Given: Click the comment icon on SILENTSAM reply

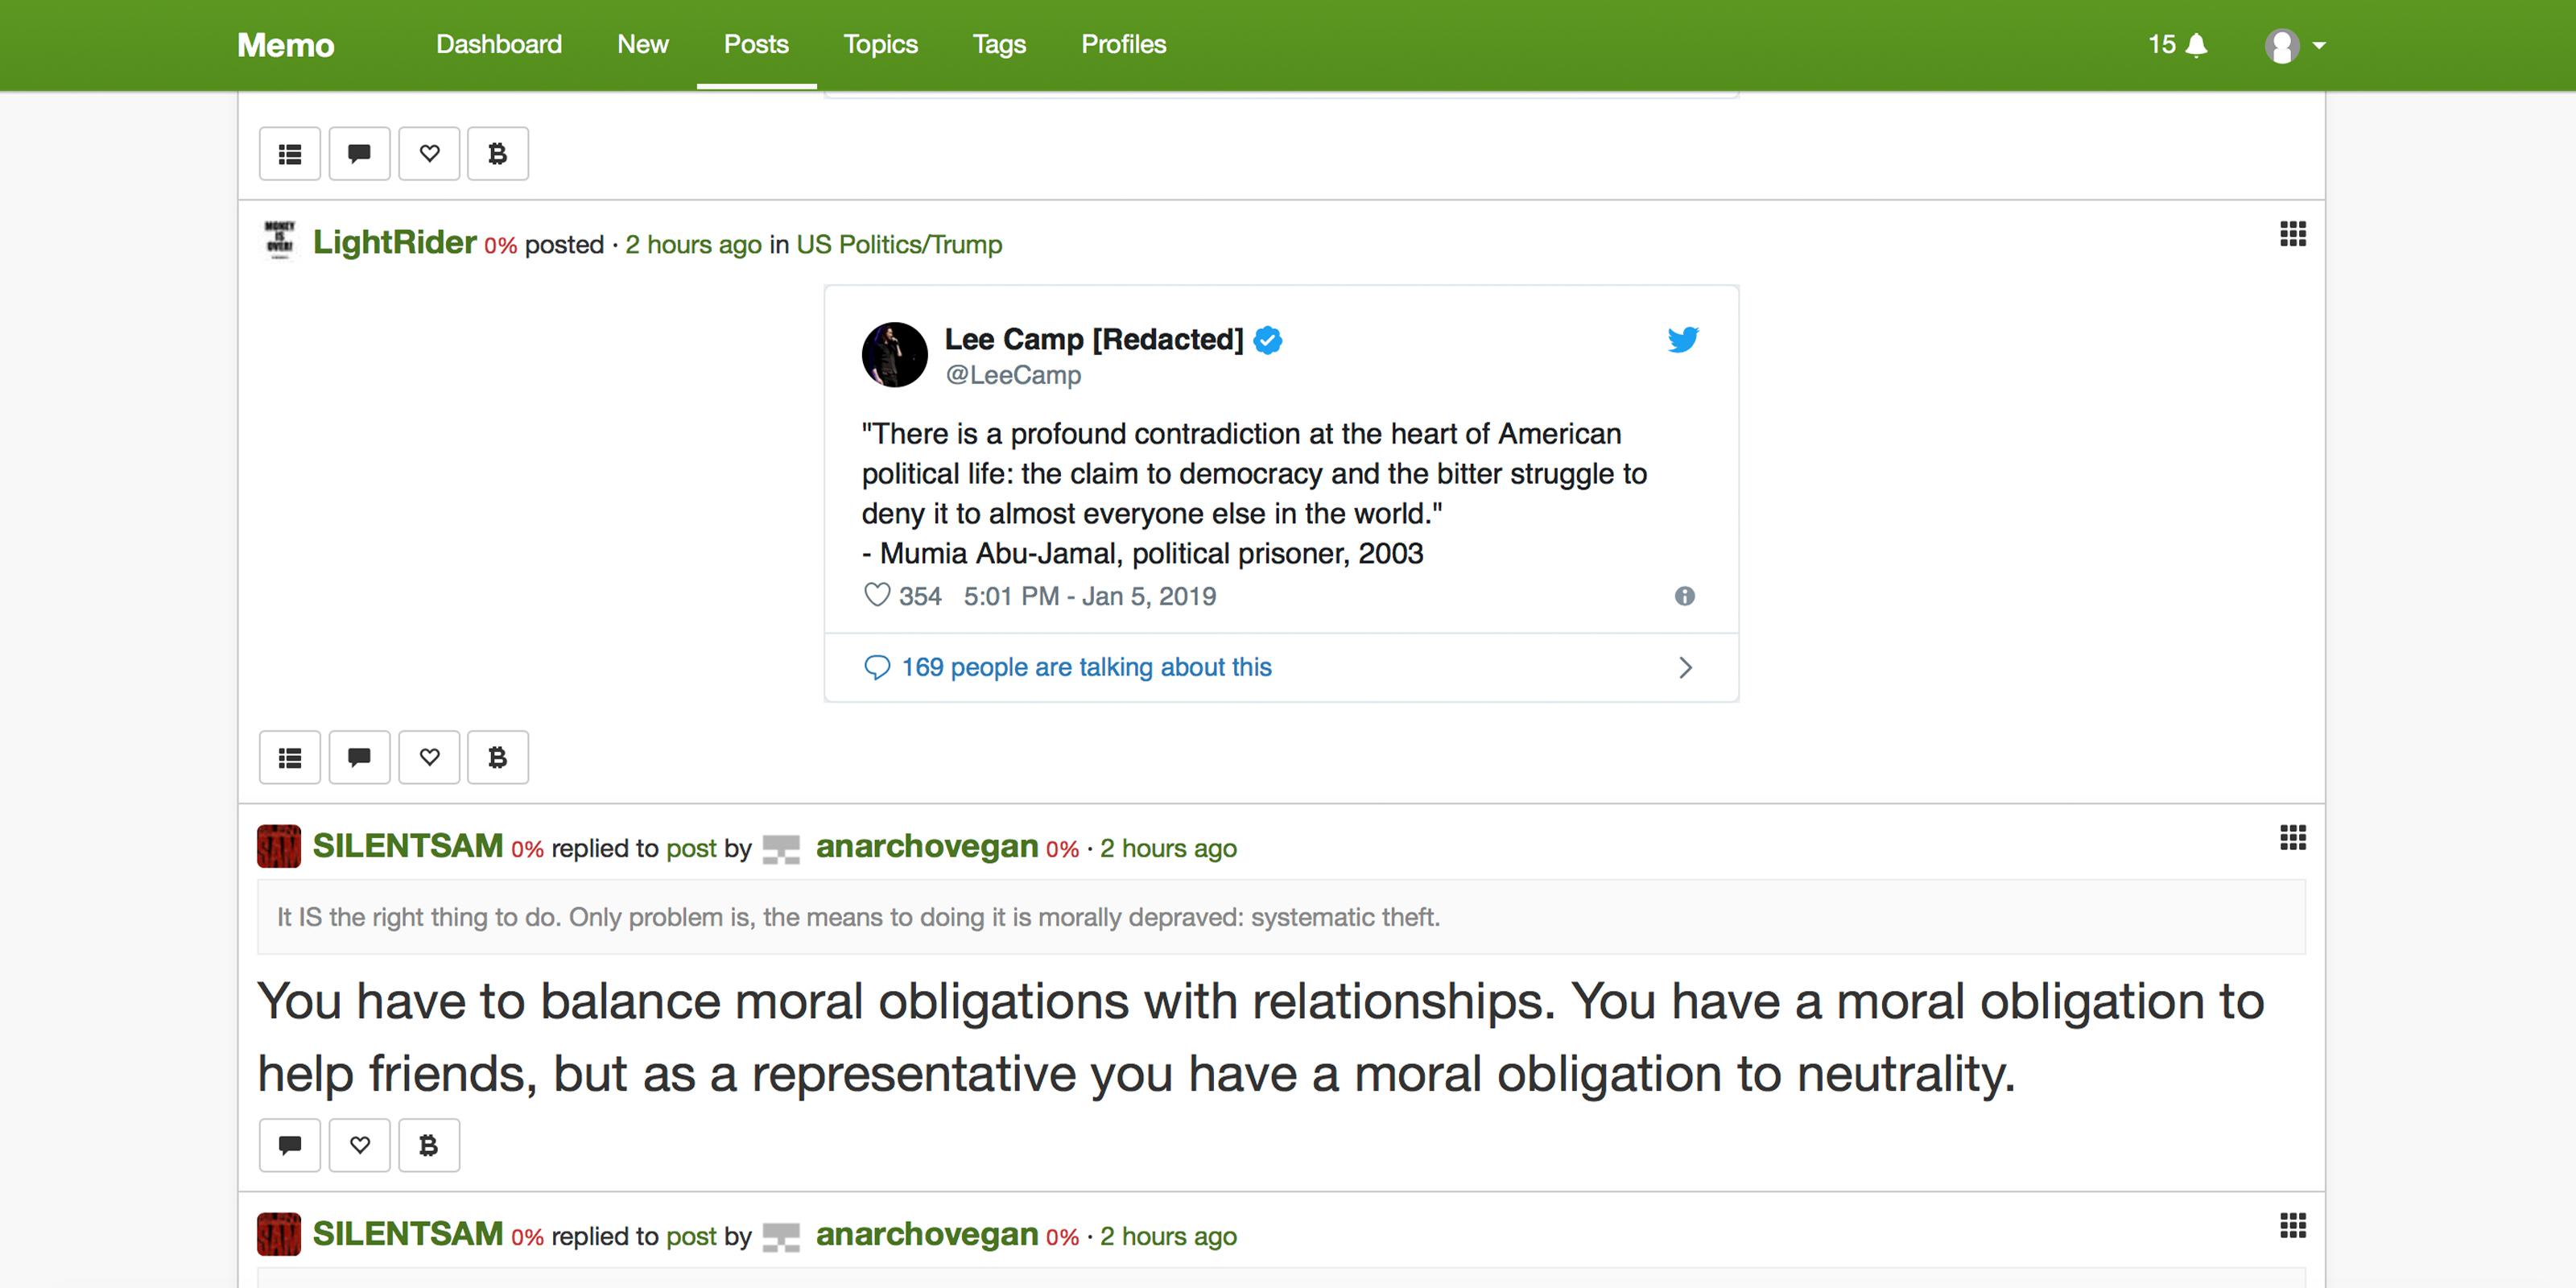Looking at the screenshot, I should (x=291, y=1145).
